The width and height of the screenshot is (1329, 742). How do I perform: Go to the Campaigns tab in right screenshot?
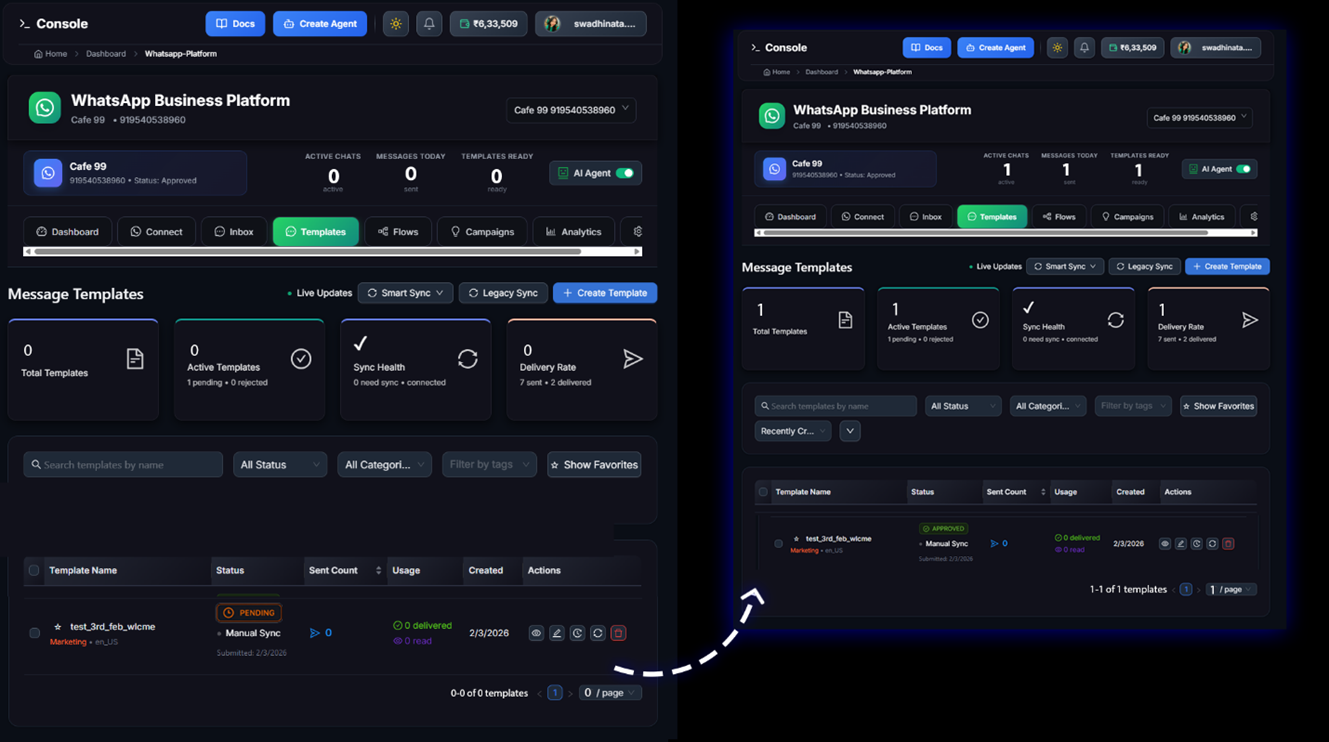[1127, 216]
